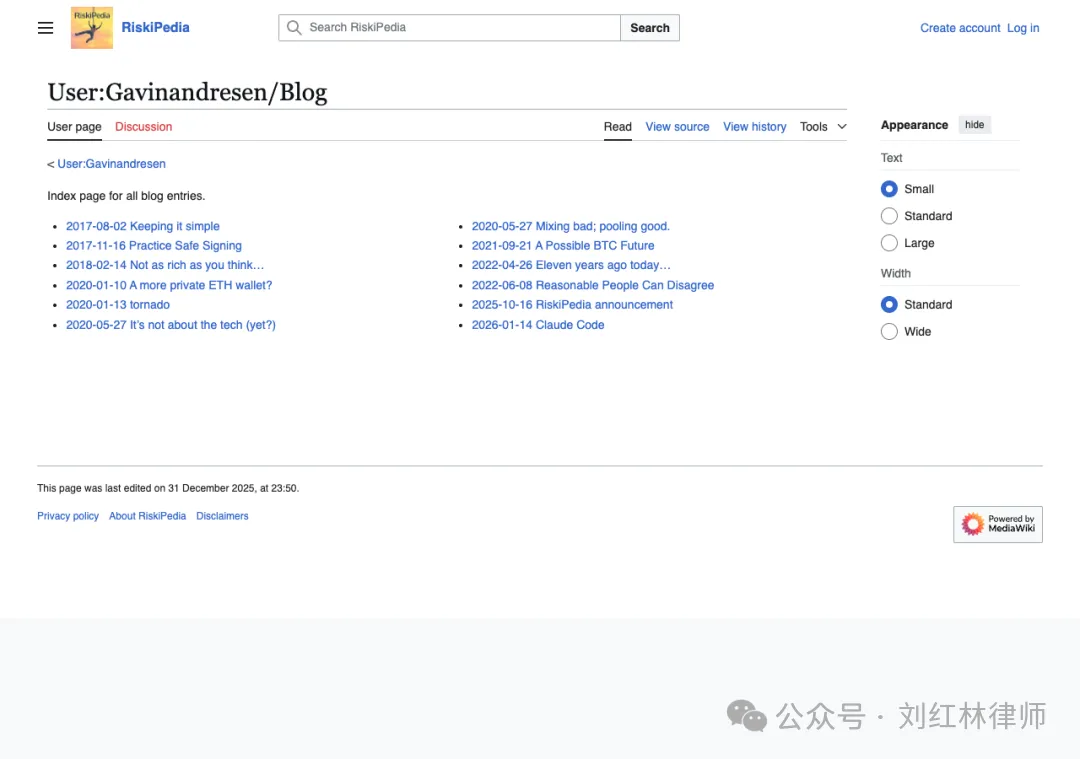Click the Search button
This screenshot has height=759, width=1080.
[x=650, y=28]
